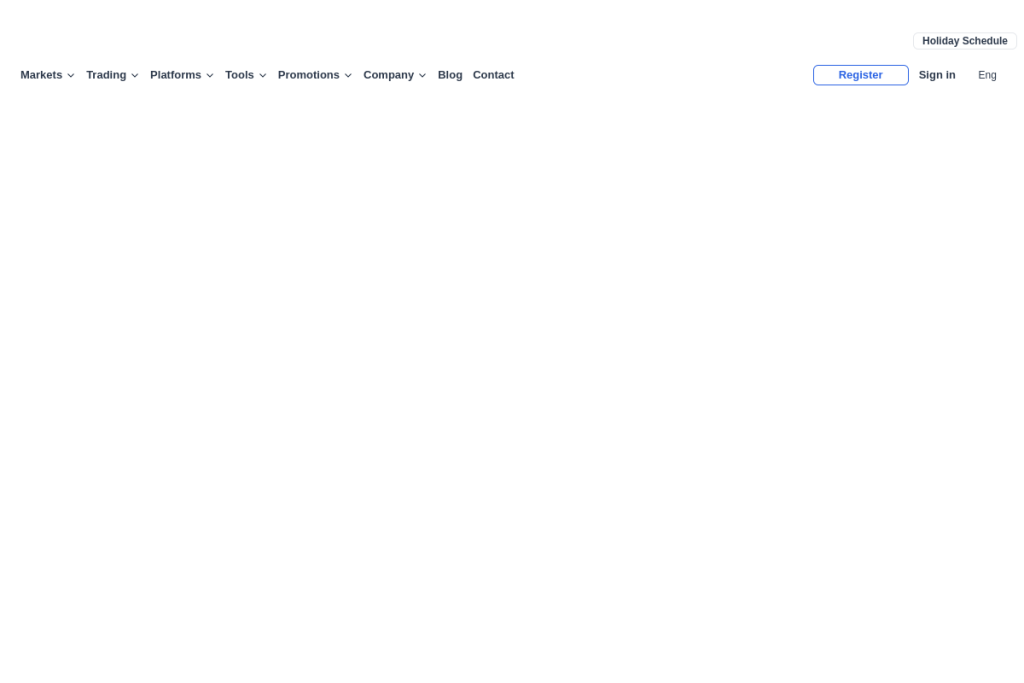Expand the Platforms chevron arrow
1024x683 pixels.
pyautogui.click(x=210, y=76)
